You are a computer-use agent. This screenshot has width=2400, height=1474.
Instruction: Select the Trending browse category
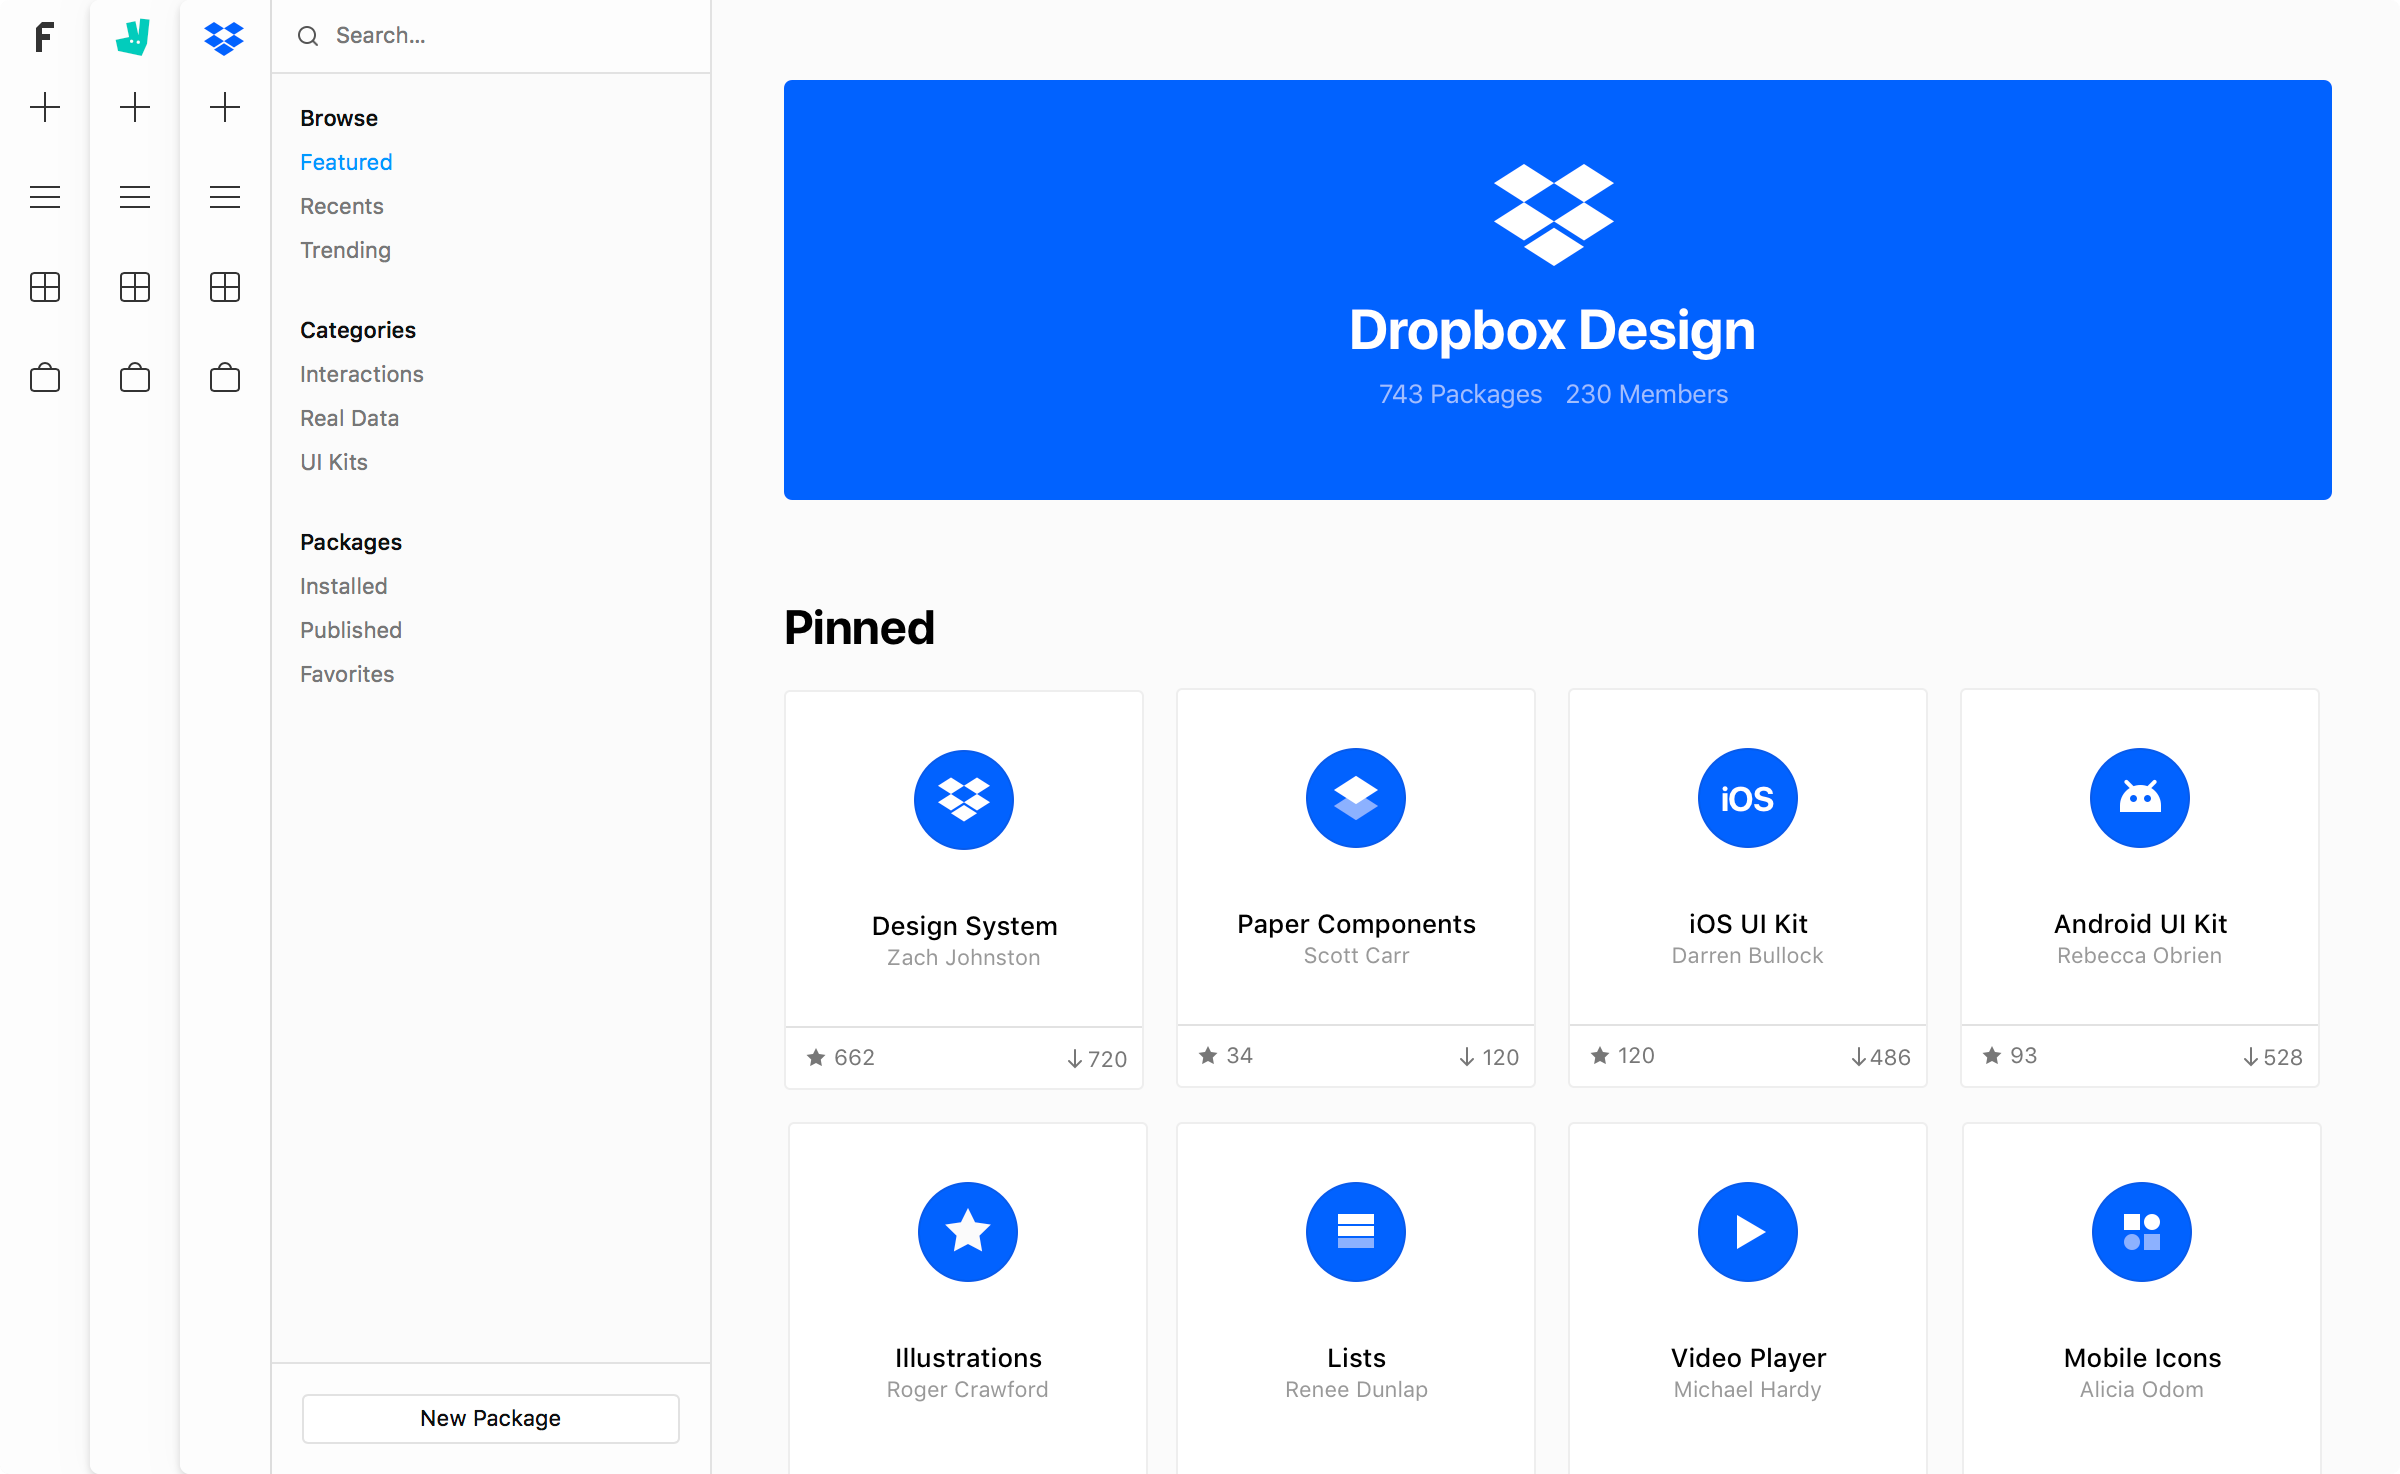pyautogui.click(x=345, y=249)
